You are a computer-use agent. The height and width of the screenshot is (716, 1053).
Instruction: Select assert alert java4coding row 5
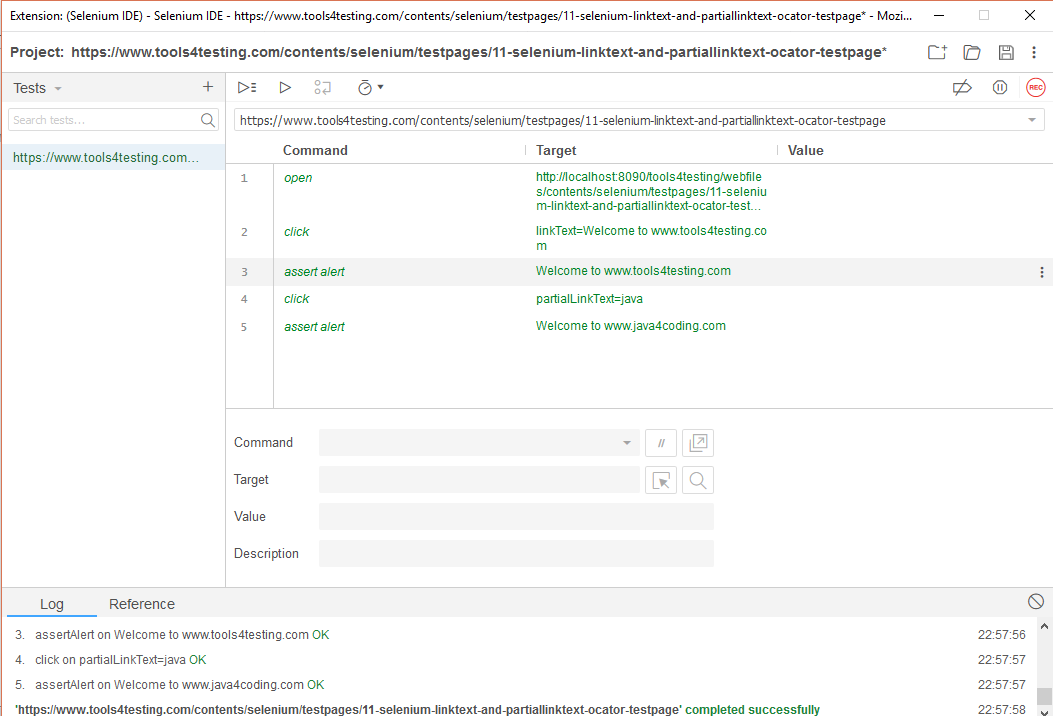[x=639, y=326]
